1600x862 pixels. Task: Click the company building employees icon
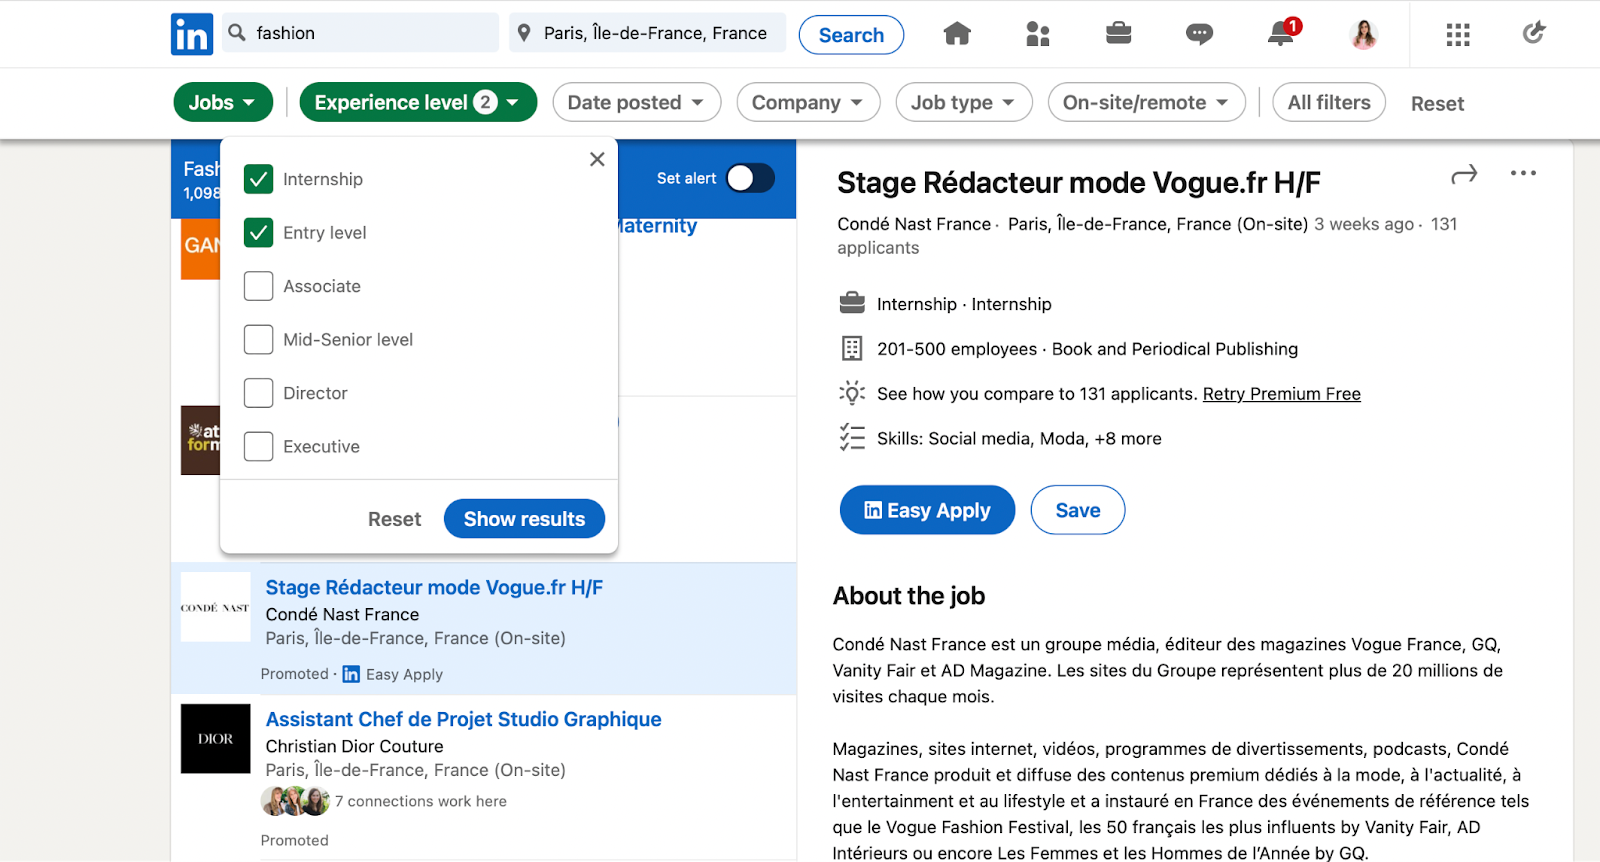click(852, 348)
